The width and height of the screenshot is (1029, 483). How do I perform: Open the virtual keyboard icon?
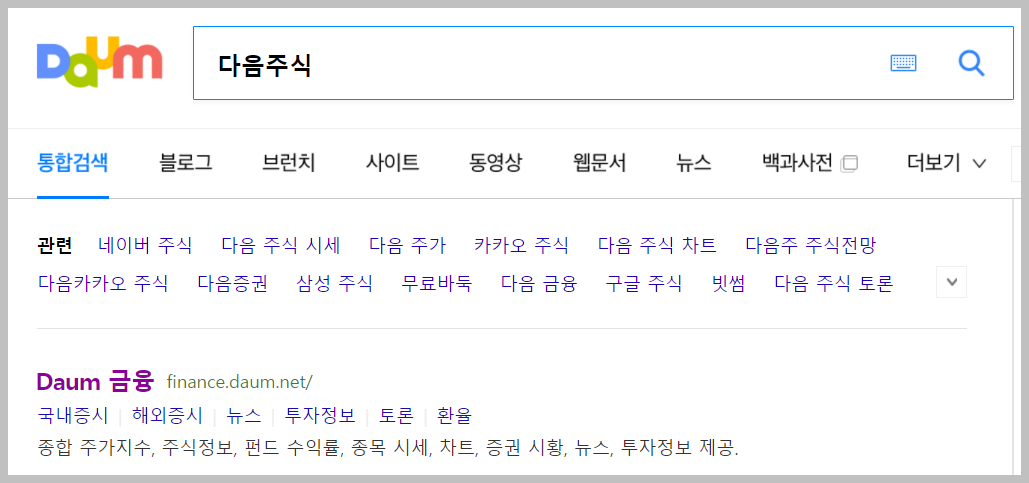[903, 63]
